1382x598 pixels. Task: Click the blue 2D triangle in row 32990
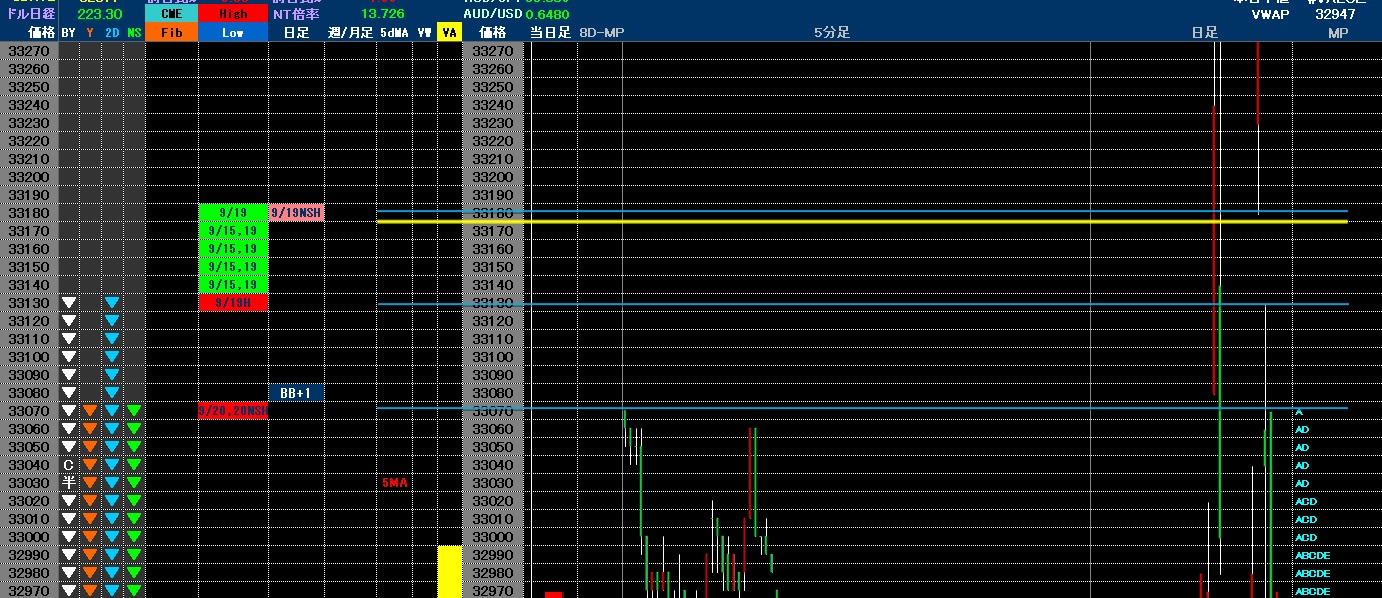coord(112,555)
